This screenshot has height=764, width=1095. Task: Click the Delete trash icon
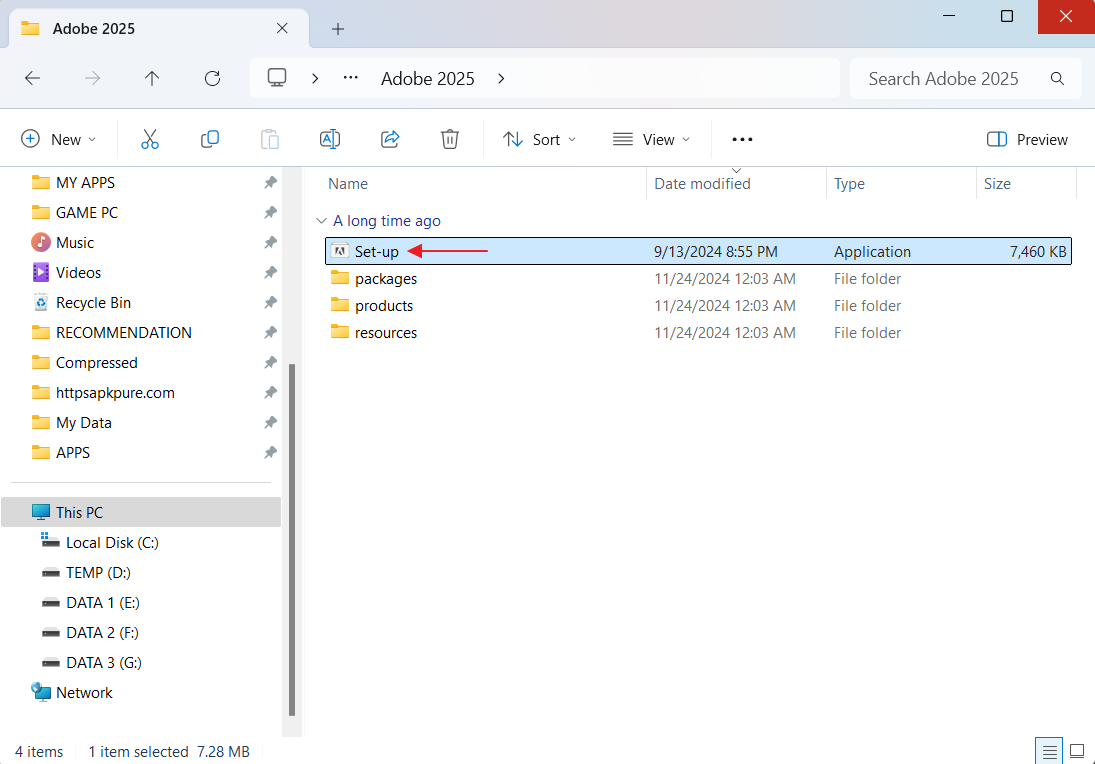tap(450, 139)
